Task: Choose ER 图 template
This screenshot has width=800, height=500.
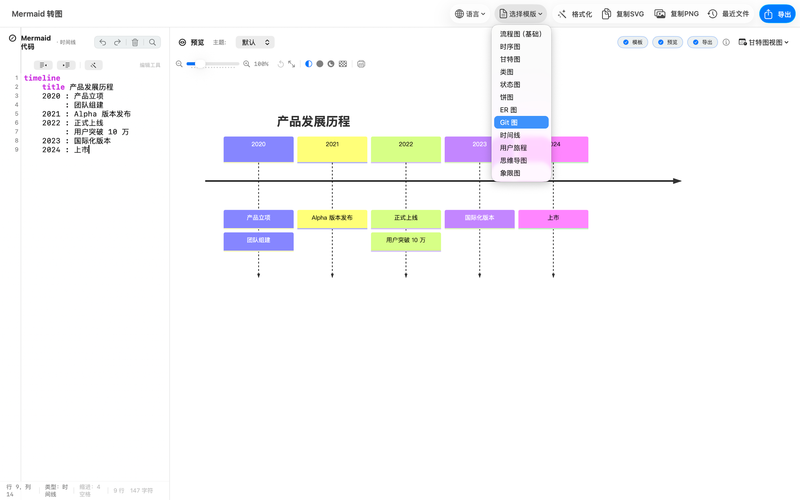Action: click(x=521, y=110)
